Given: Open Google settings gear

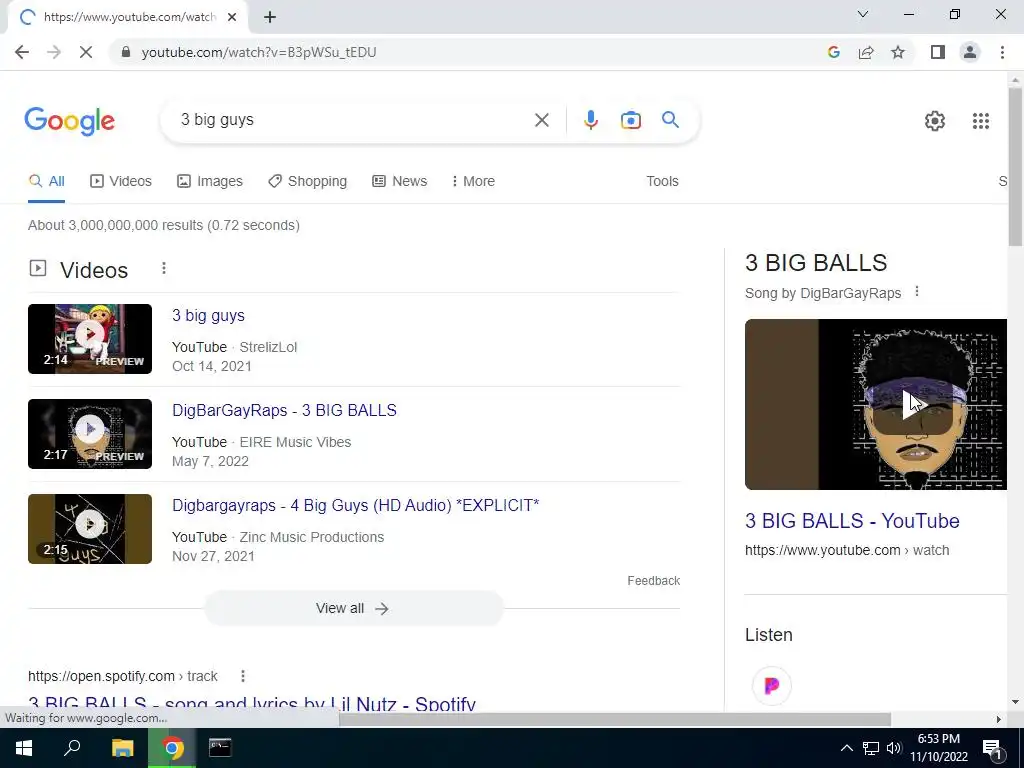Looking at the screenshot, I should click(935, 121).
